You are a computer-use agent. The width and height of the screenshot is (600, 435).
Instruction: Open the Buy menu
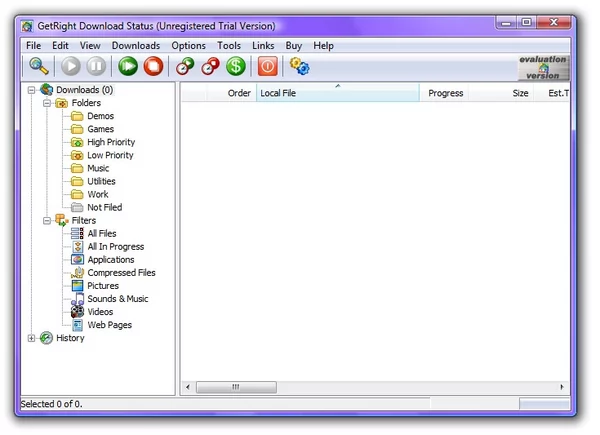(x=294, y=46)
